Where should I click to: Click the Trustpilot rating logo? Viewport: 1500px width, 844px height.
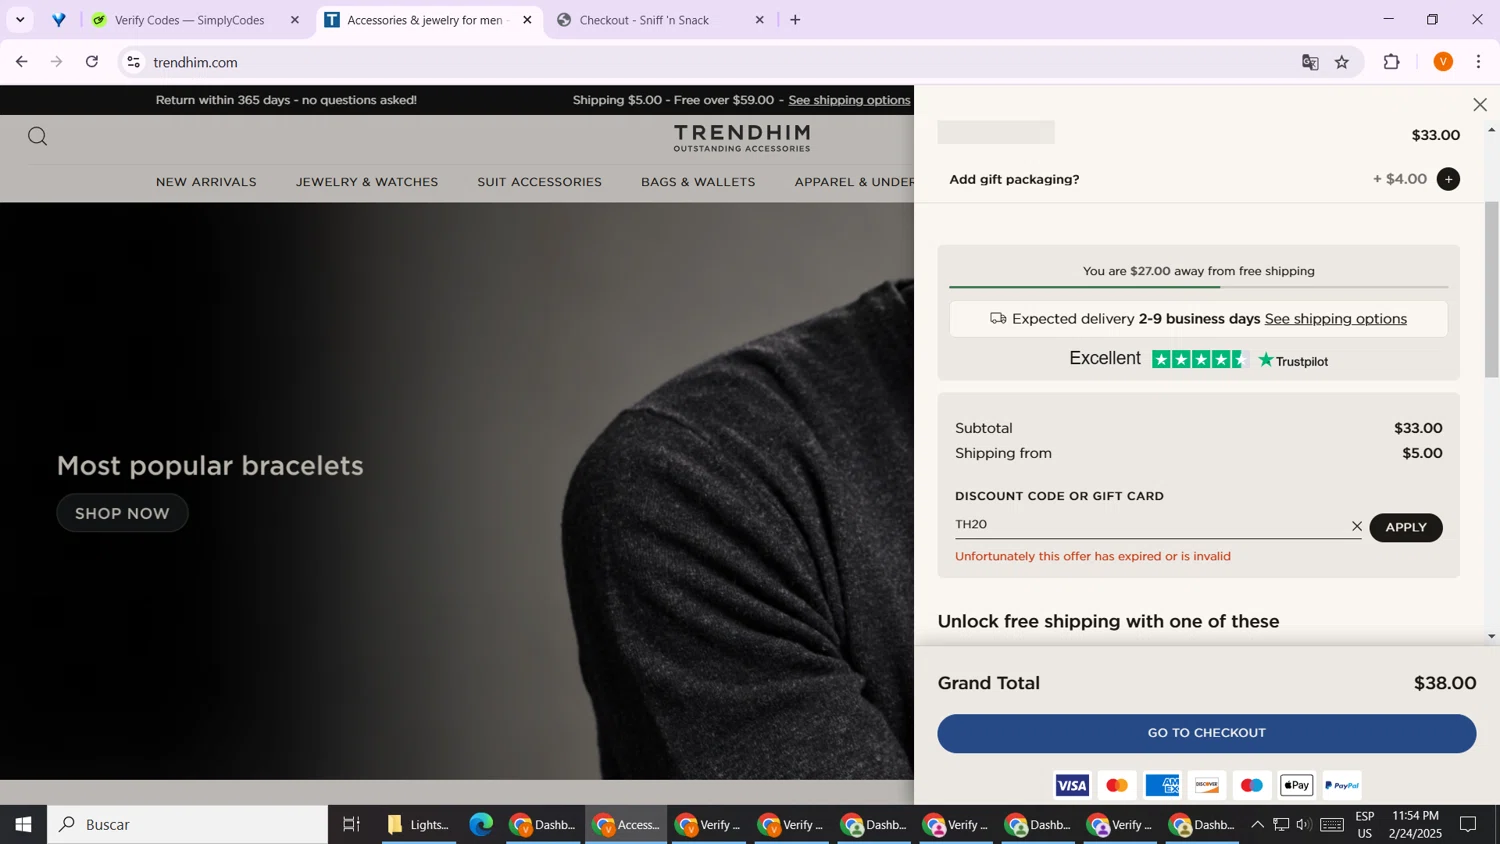1293,361
